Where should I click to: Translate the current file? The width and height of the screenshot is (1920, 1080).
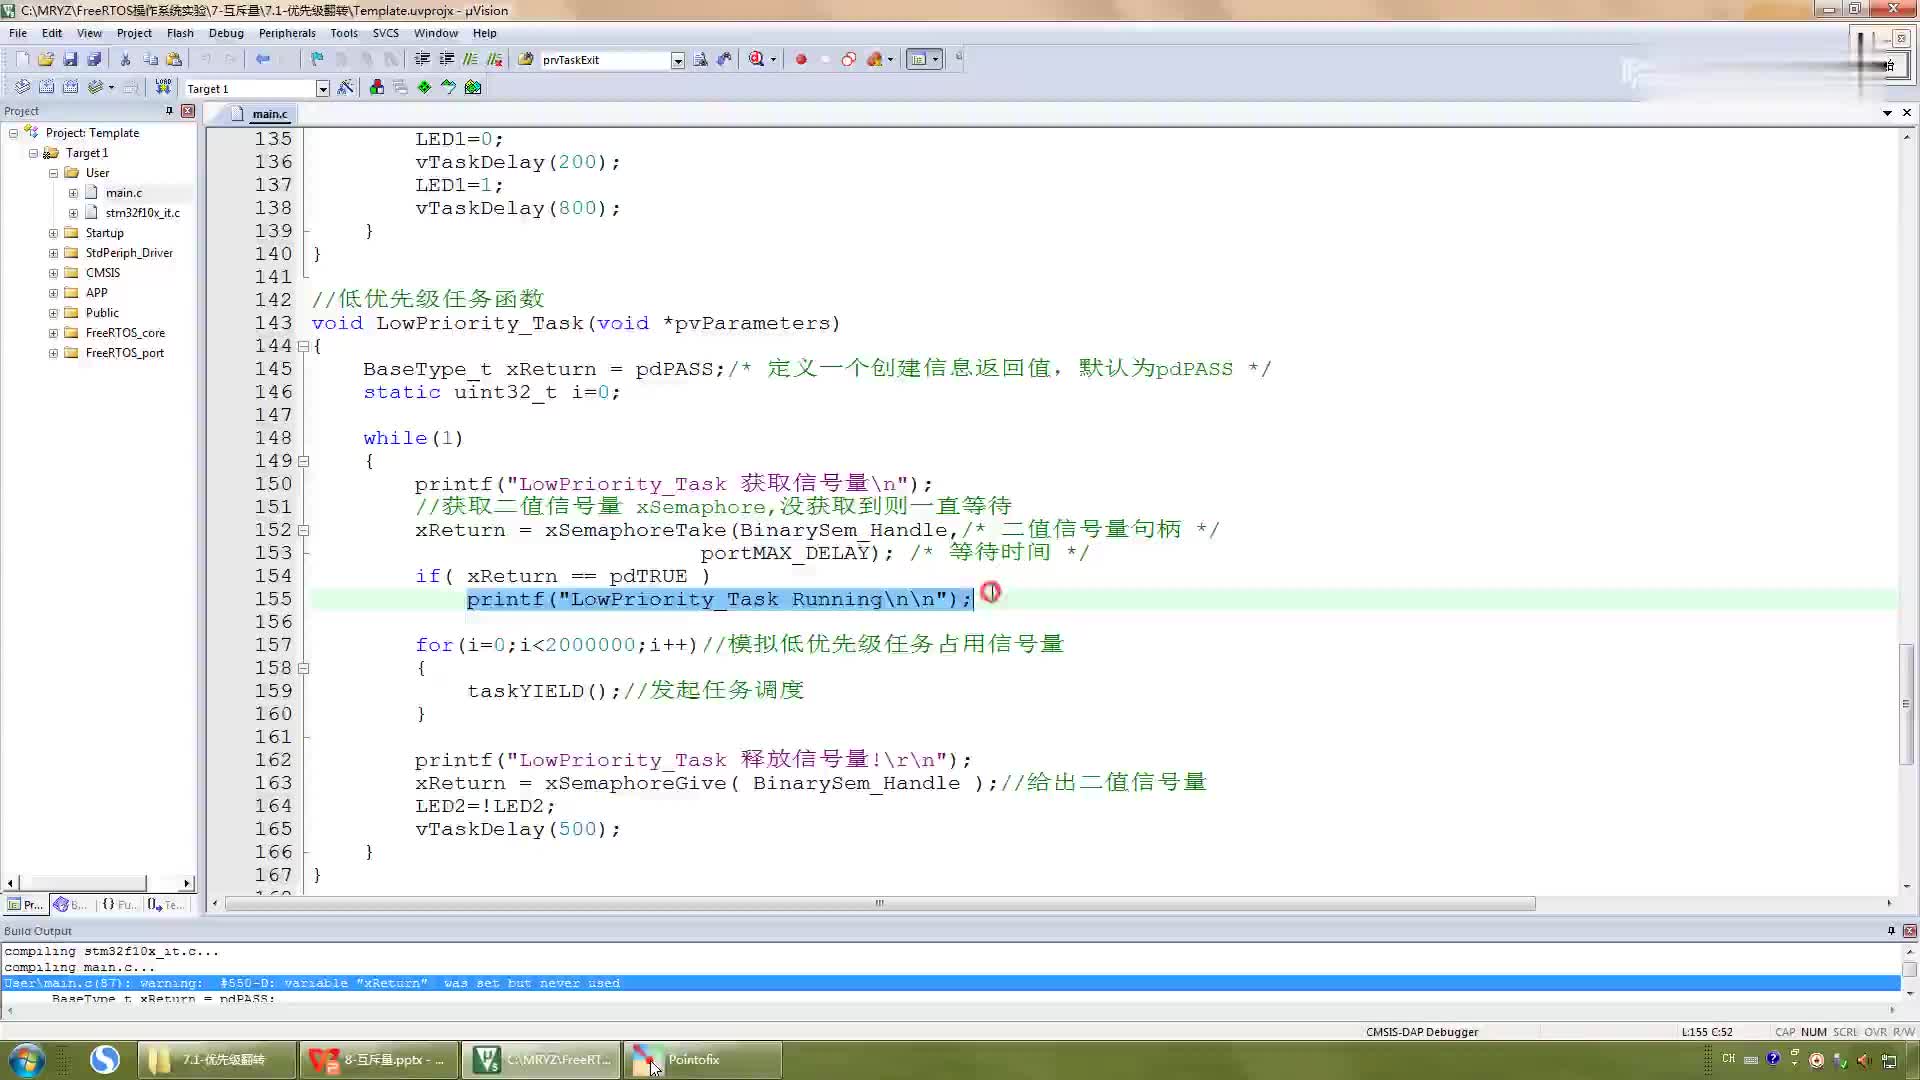(22, 87)
